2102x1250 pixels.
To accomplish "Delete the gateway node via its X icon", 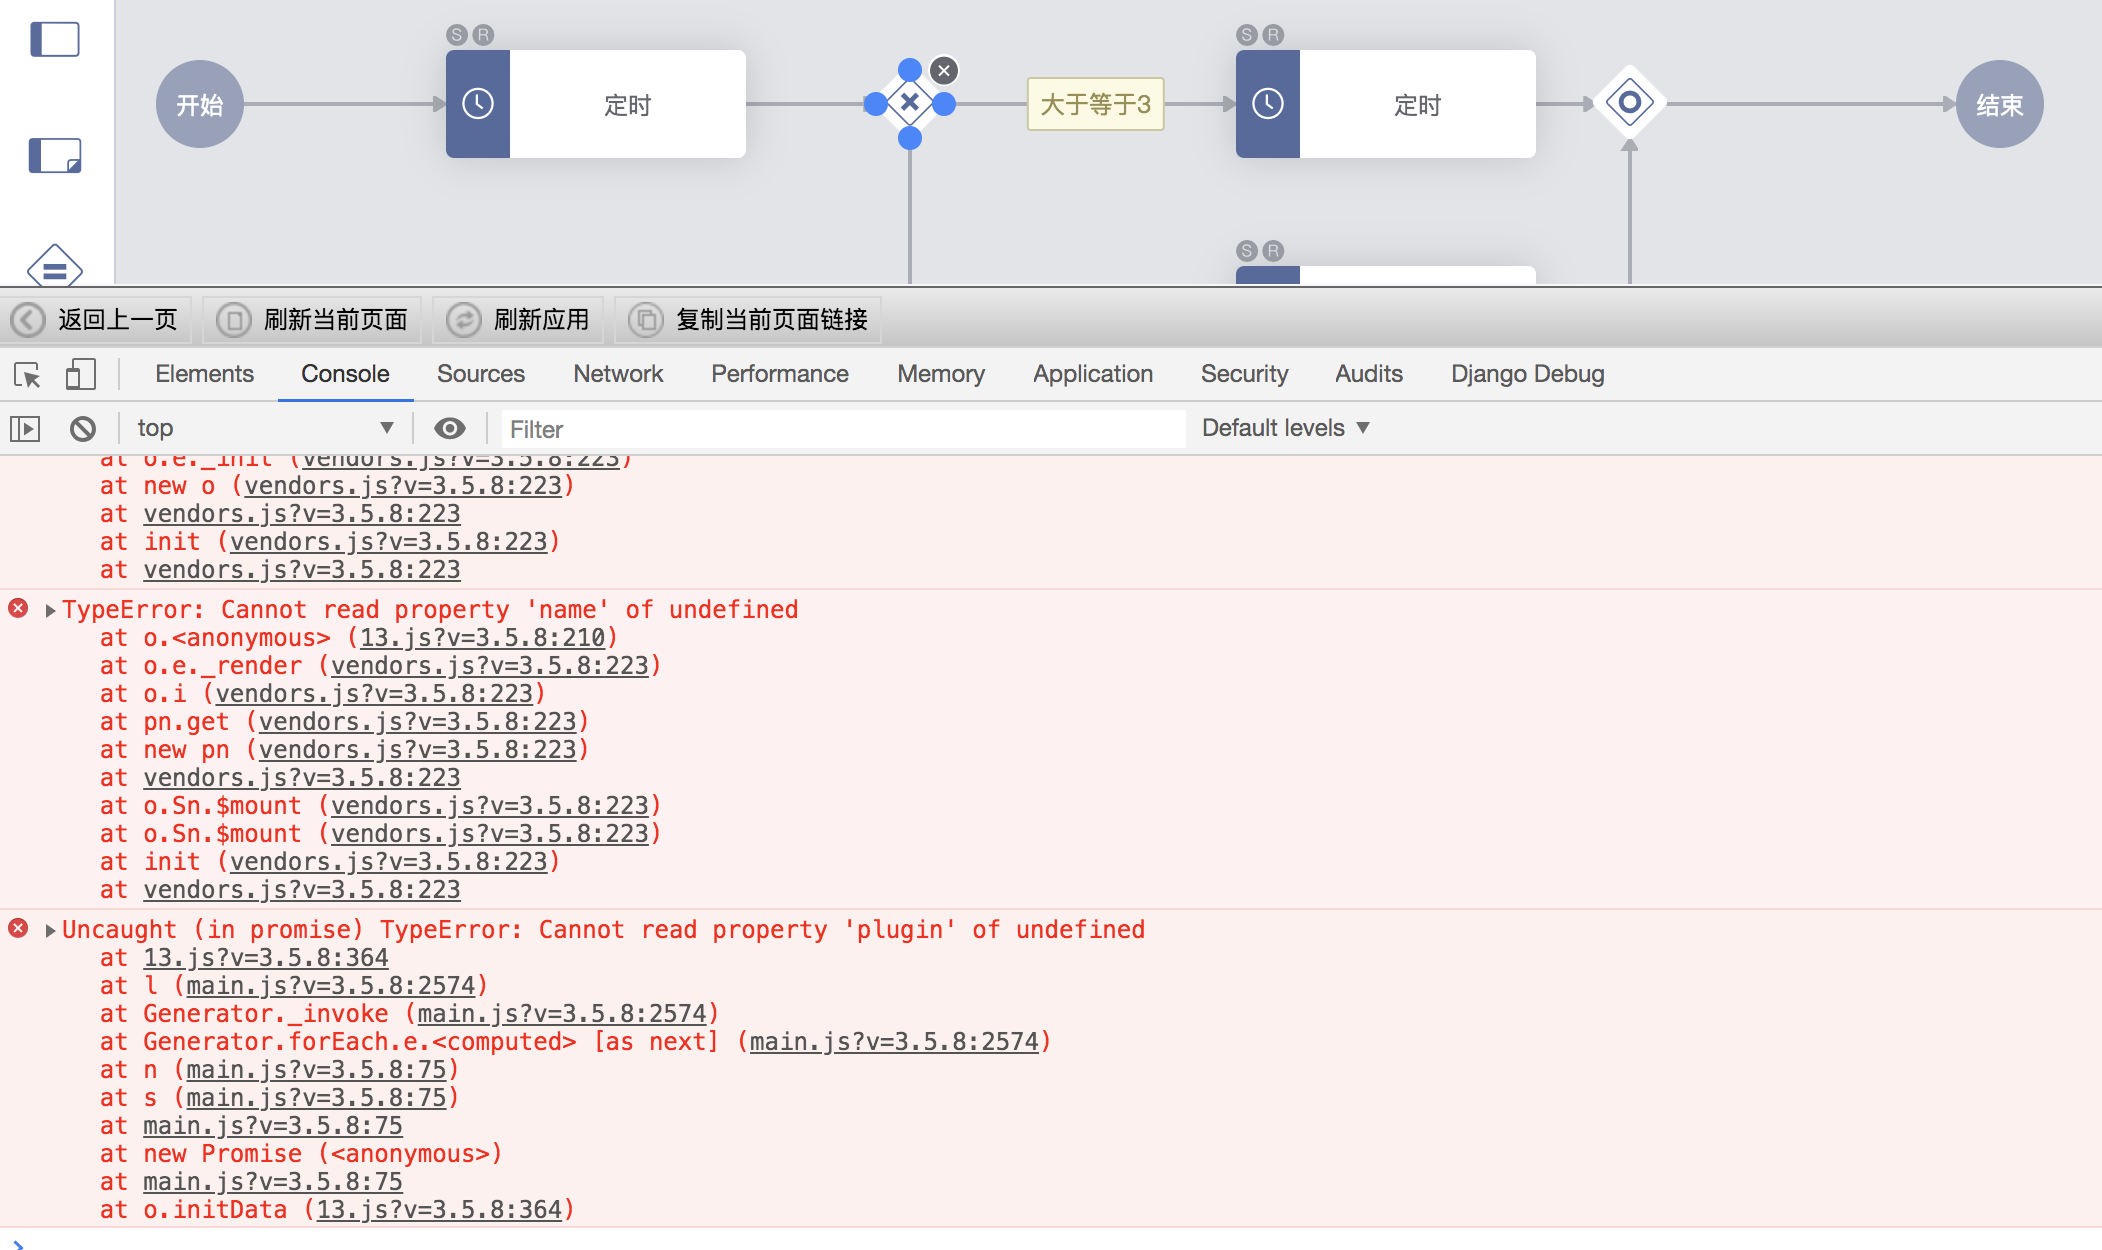I will [x=942, y=71].
